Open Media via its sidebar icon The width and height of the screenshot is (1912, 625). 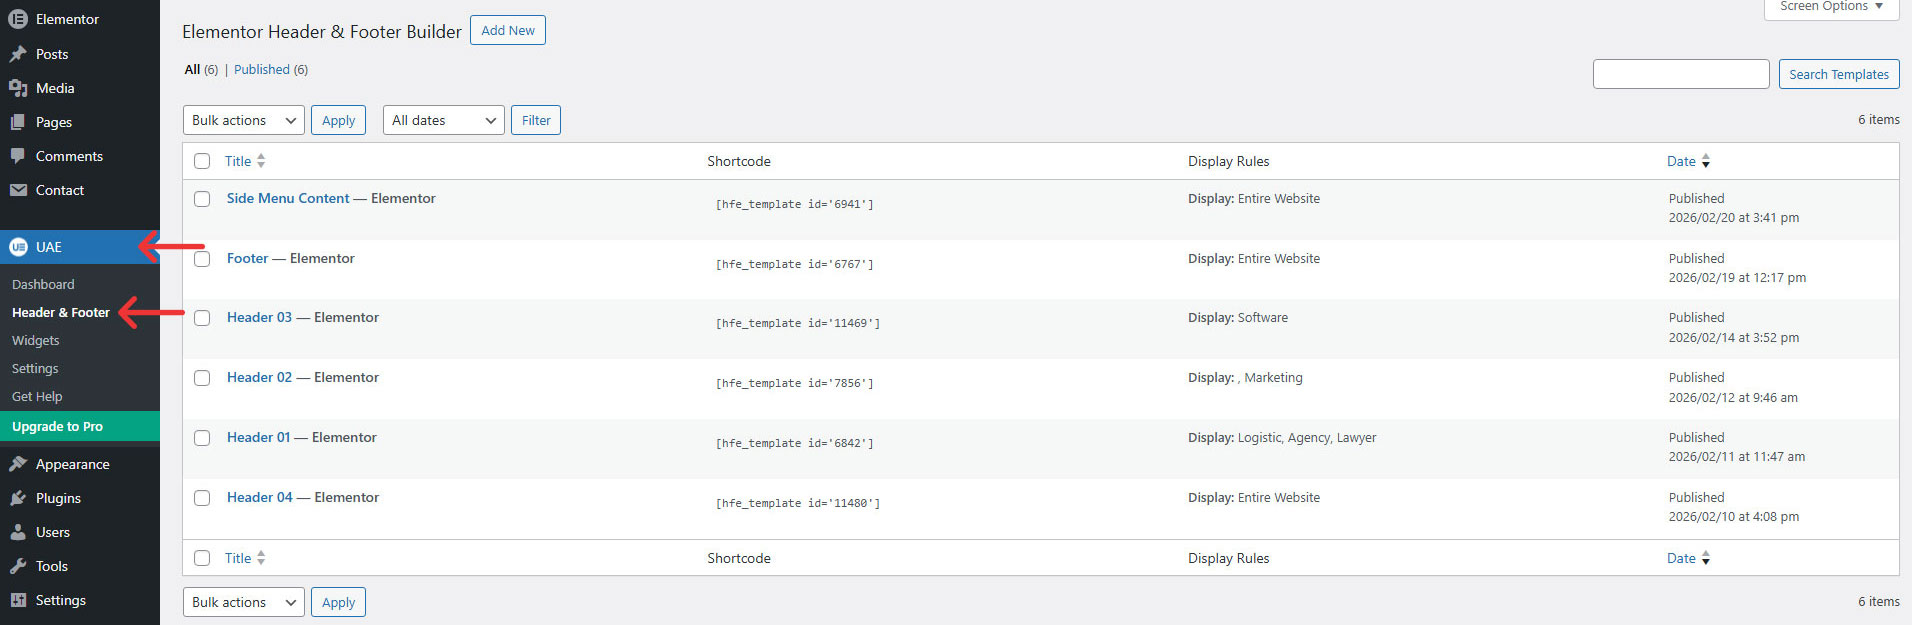pyautogui.click(x=18, y=88)
